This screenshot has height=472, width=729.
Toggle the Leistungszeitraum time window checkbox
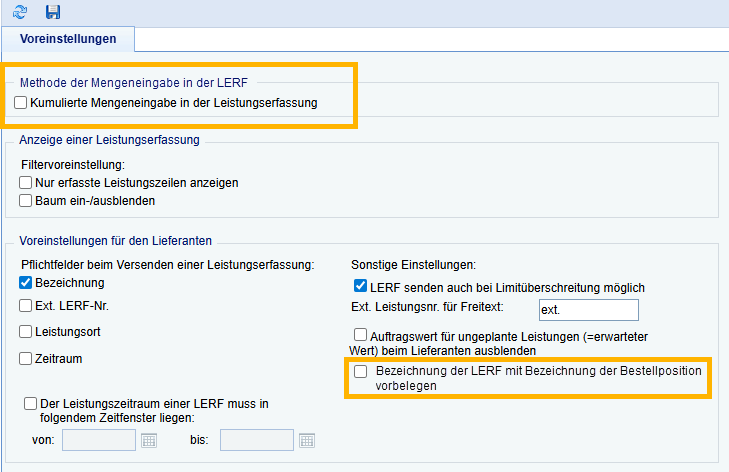point(31,403)
